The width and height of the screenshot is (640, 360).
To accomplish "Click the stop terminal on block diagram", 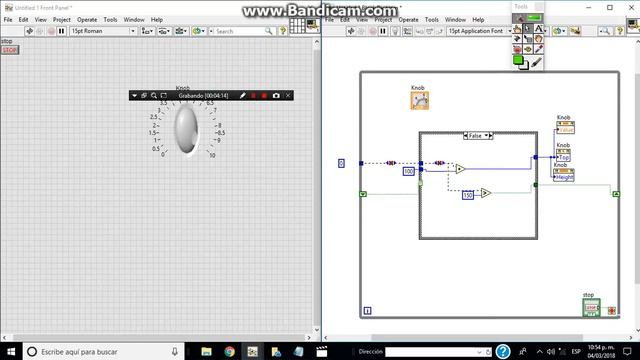I will [x=591, y=308].
